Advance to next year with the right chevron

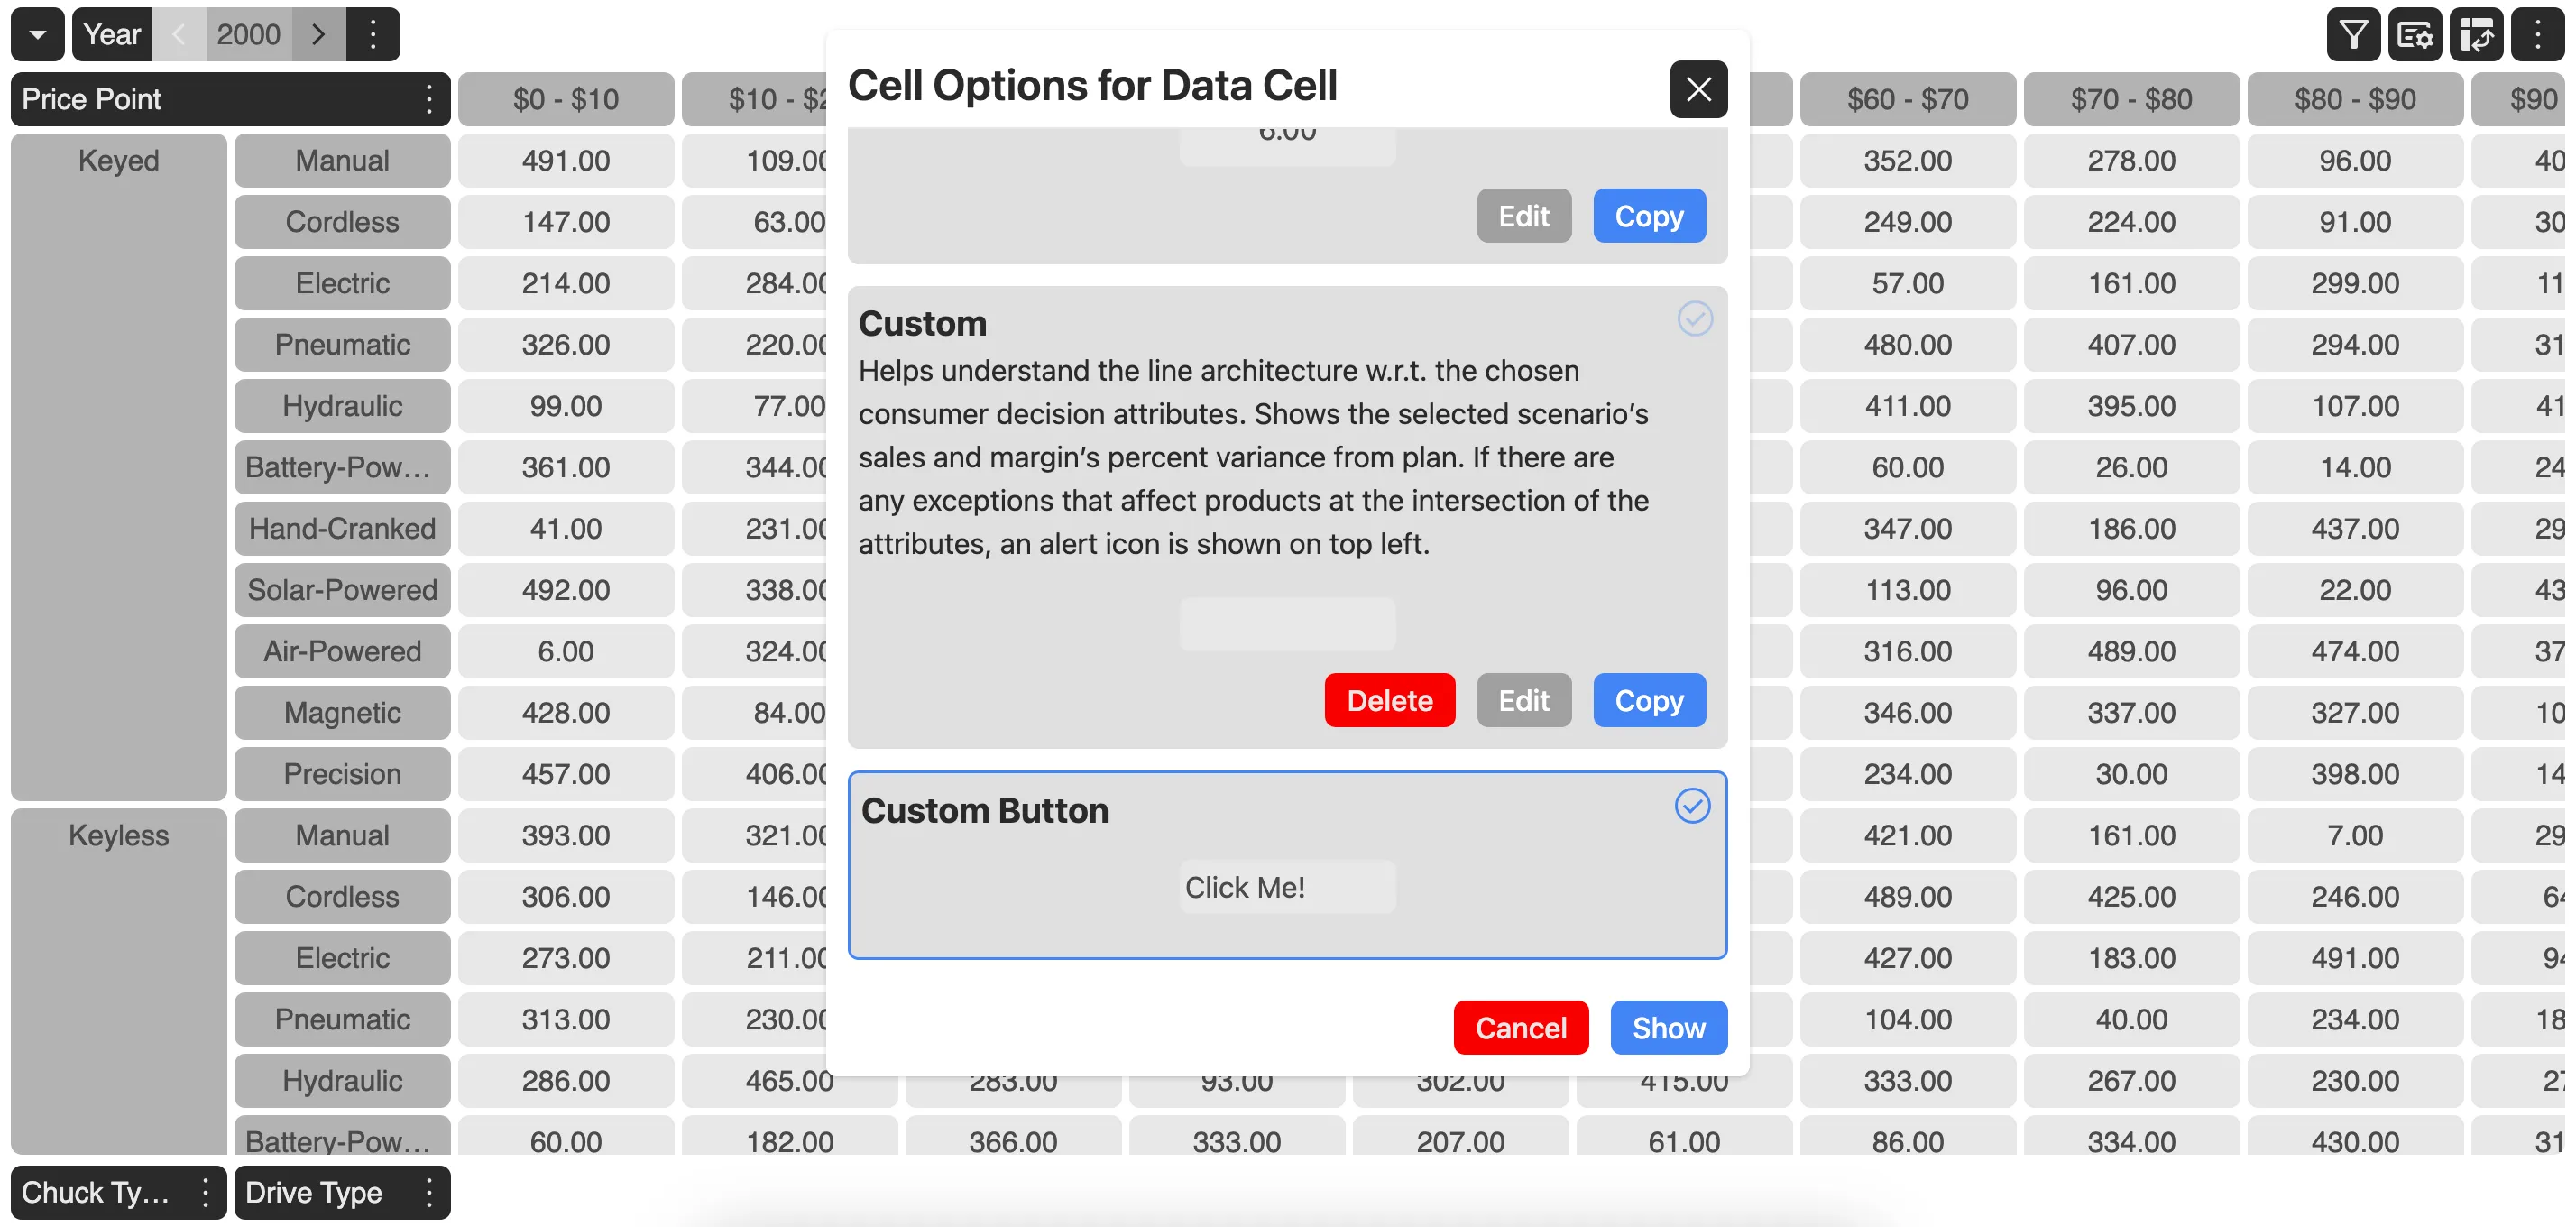(x=320, y=34)
